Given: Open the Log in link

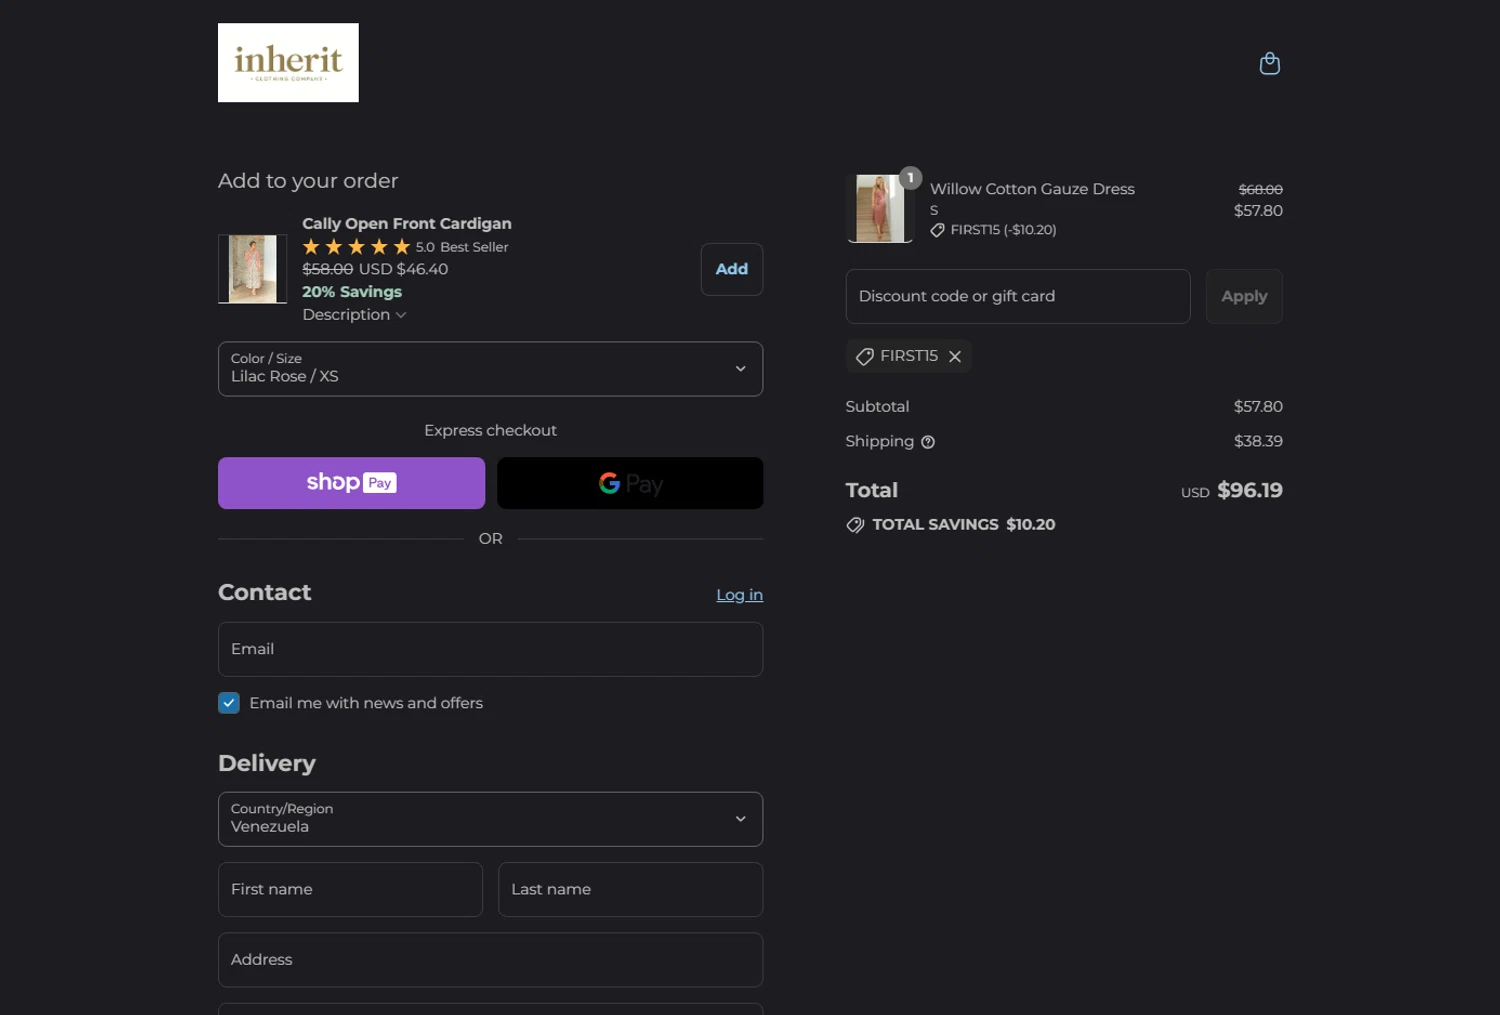Looking at the screenshot, I should [x=739, y=595].
